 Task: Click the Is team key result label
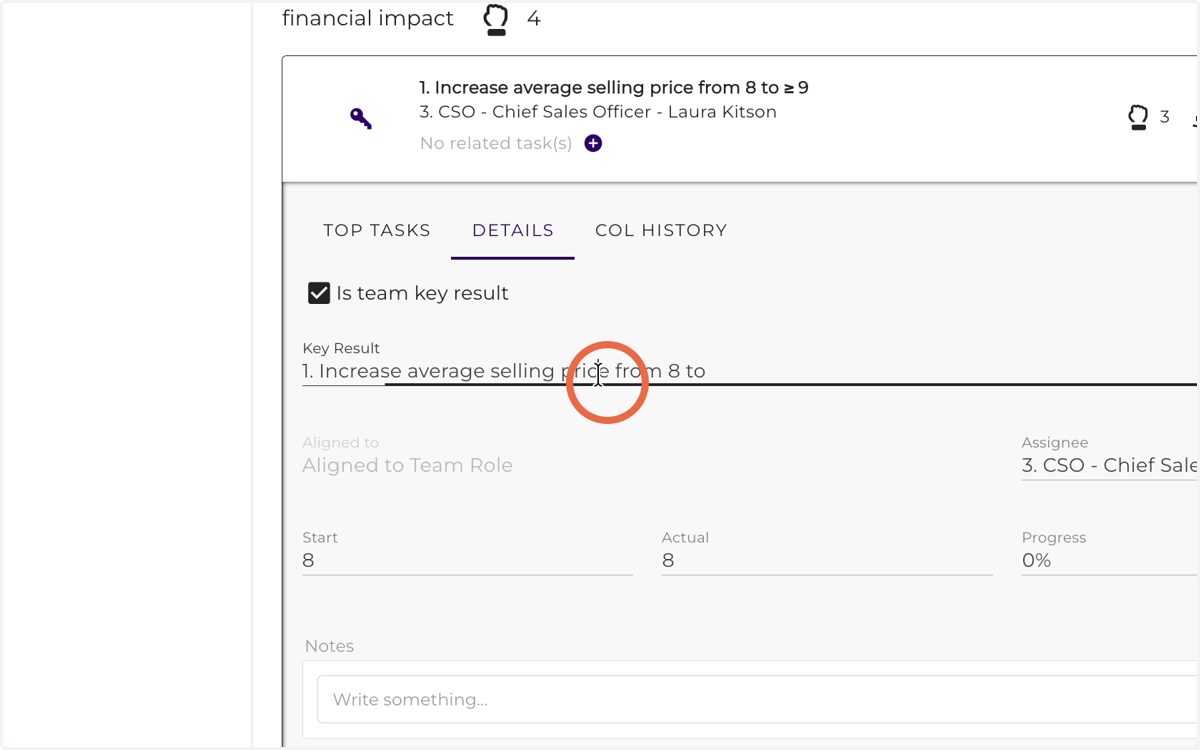pos(422,293)
